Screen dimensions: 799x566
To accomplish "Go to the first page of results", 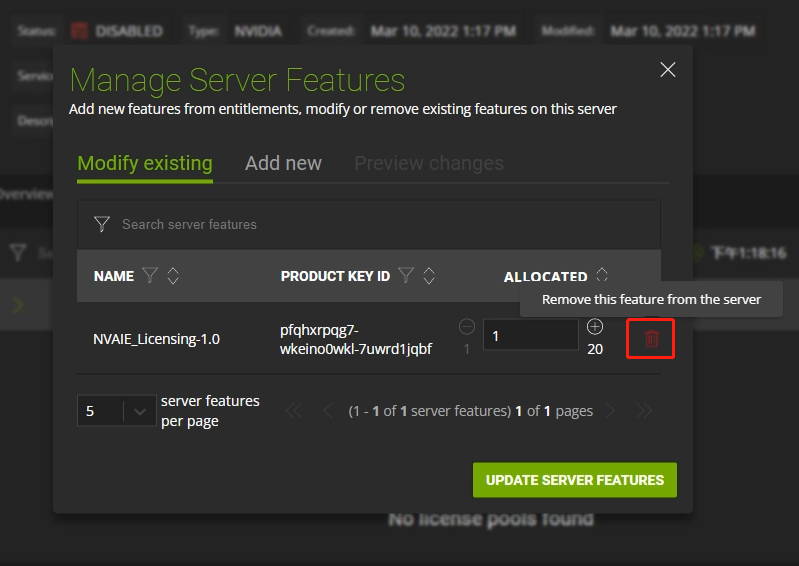I will (293, 411).
